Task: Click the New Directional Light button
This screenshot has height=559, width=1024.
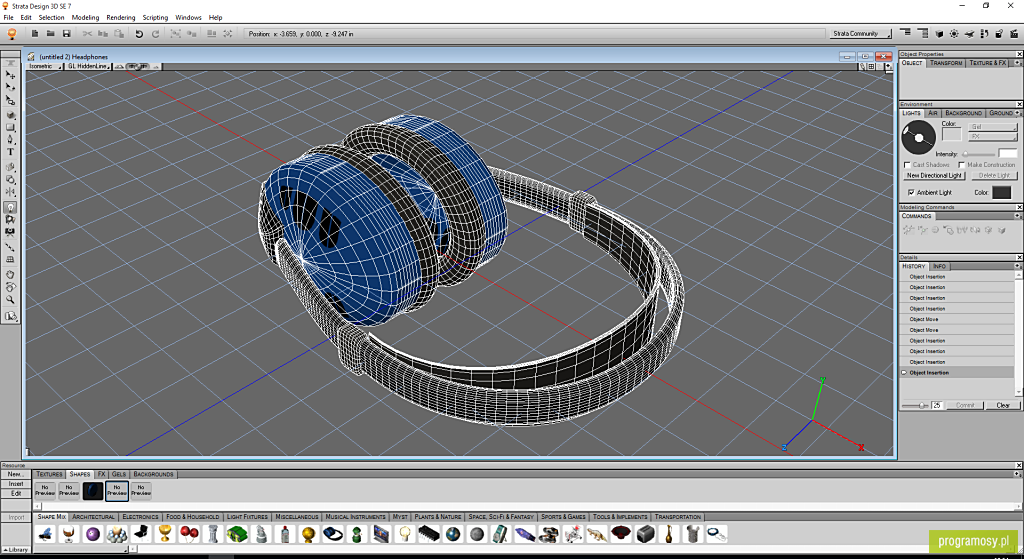Action: (x=934, y=176)
